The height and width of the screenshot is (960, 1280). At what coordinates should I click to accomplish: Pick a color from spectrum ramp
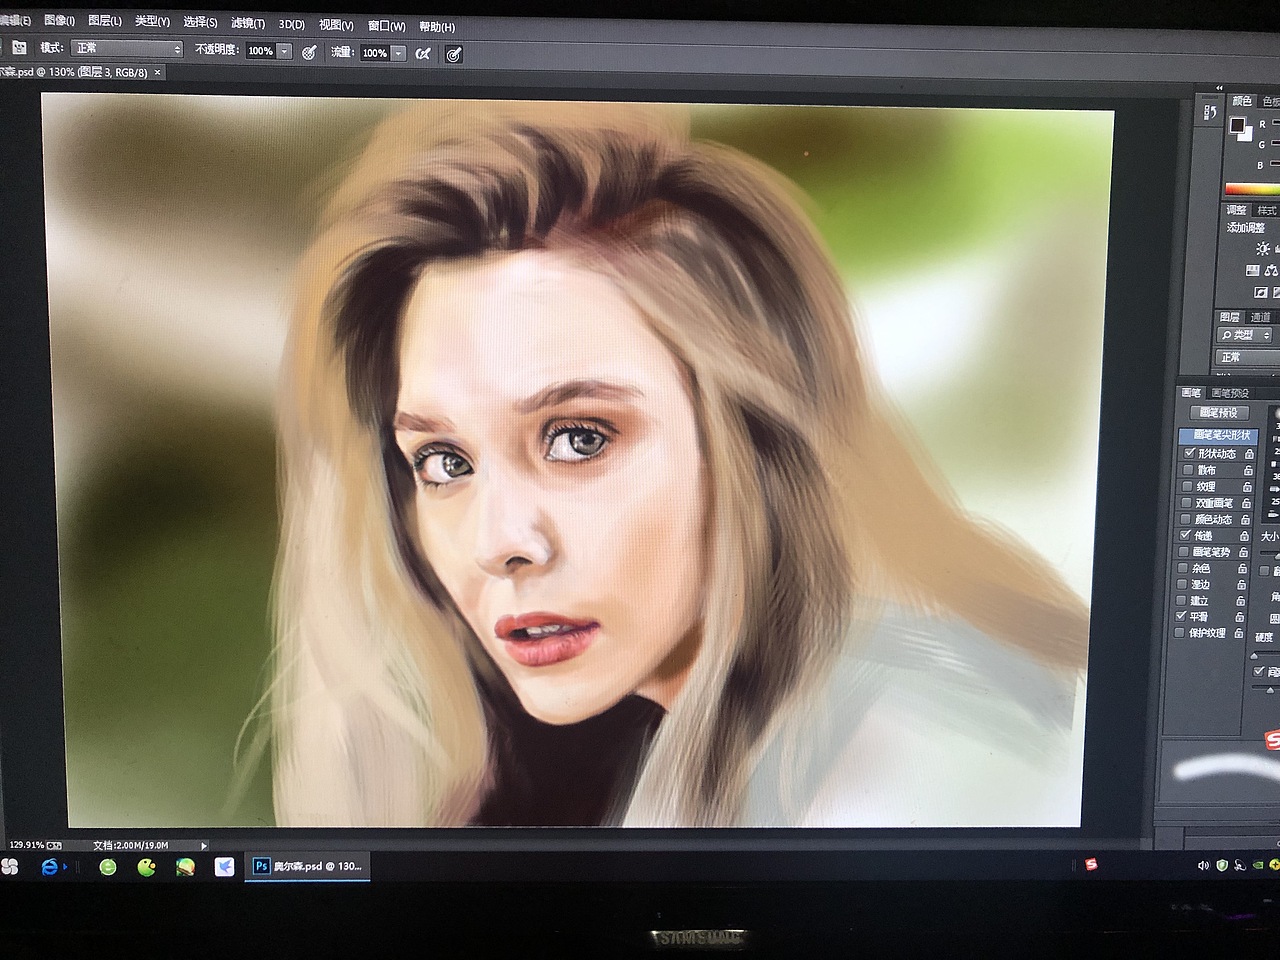(1253, 189)
